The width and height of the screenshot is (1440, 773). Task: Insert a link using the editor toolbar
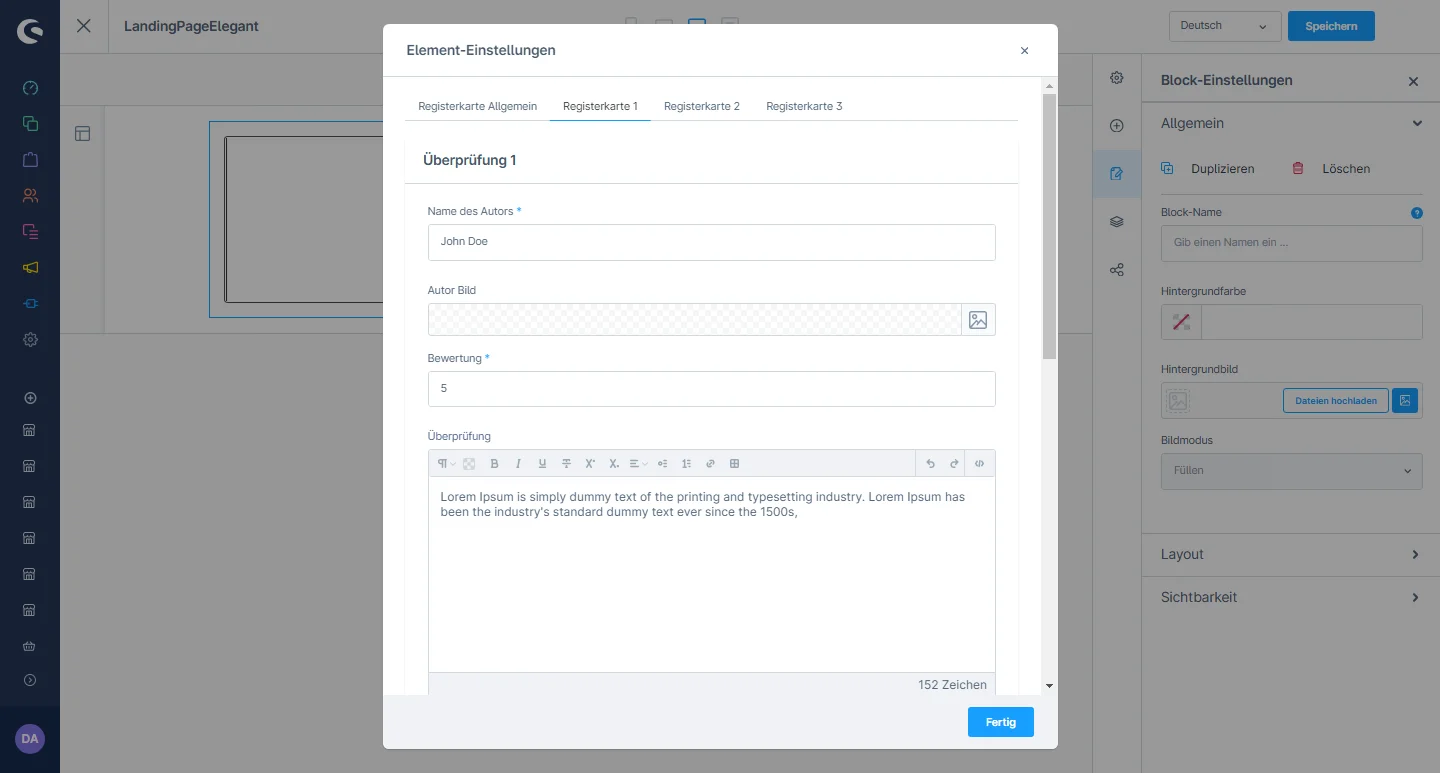[710, 464]
